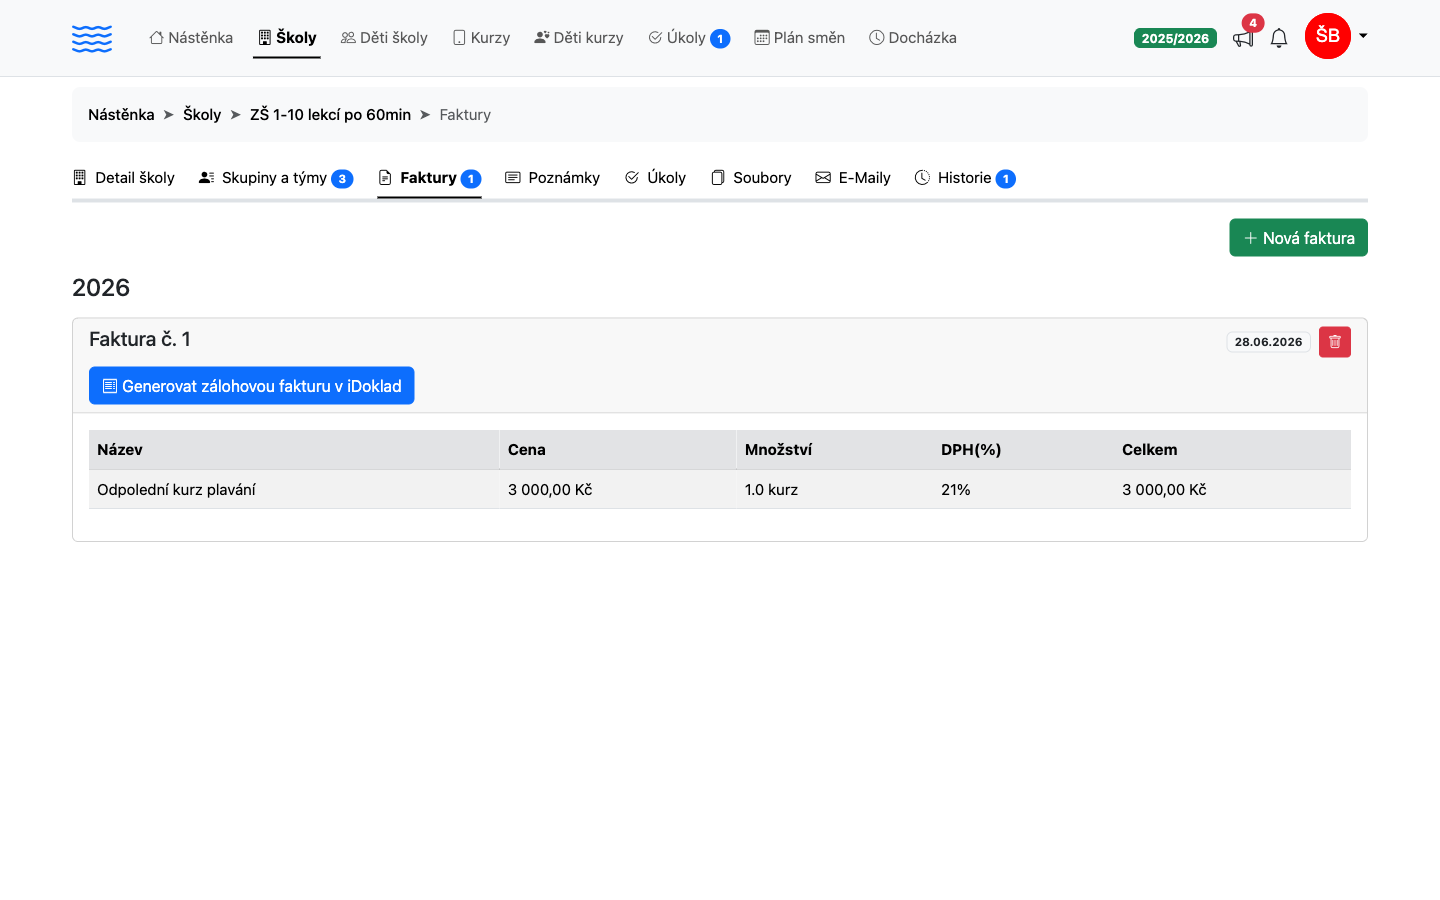Click the DPH(%) column header
This screenshot has width=1440, height=900.
click(971, 450)
